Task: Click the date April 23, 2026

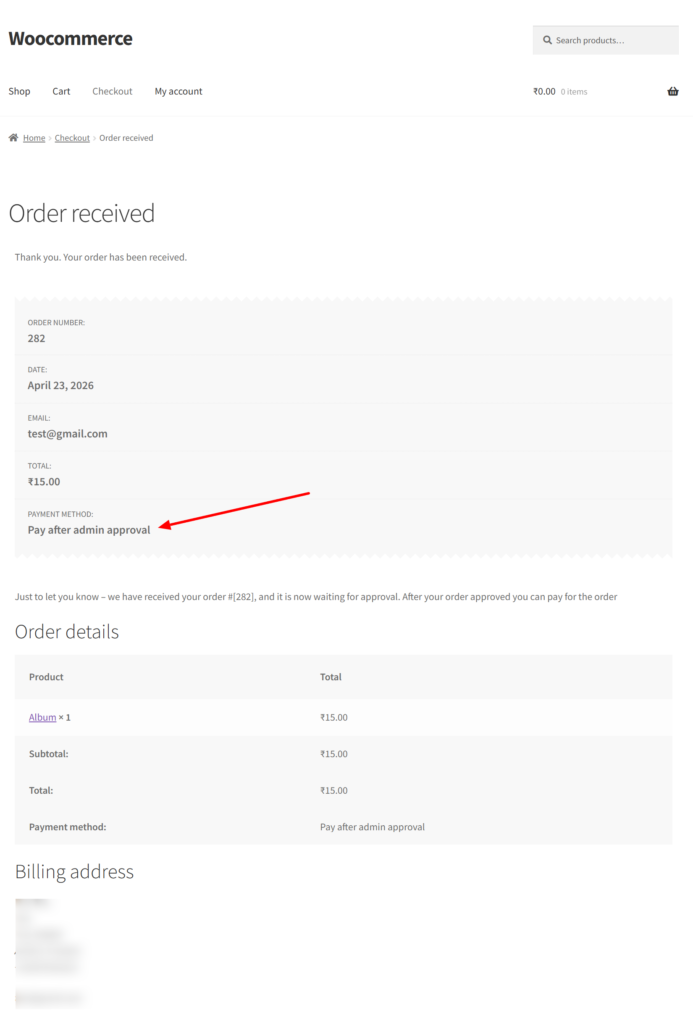Action: point(60,386)
